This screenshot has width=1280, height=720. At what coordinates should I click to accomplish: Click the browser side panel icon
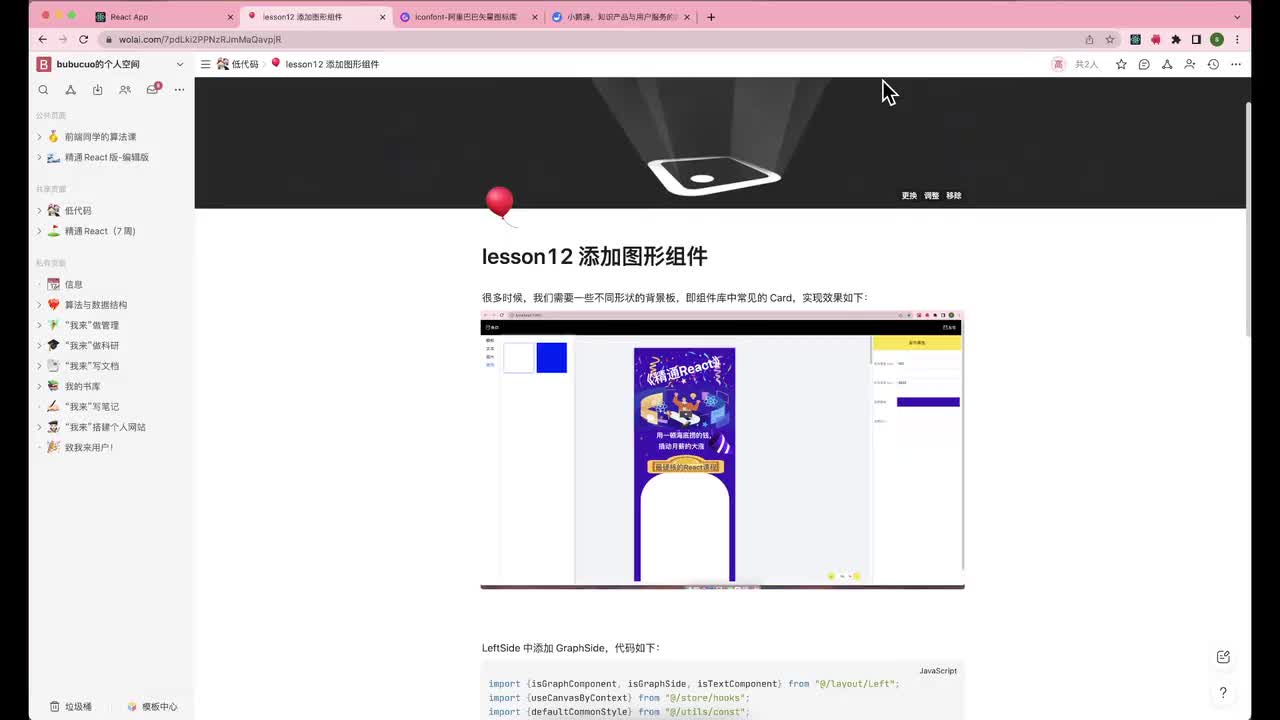point(1196,39)
